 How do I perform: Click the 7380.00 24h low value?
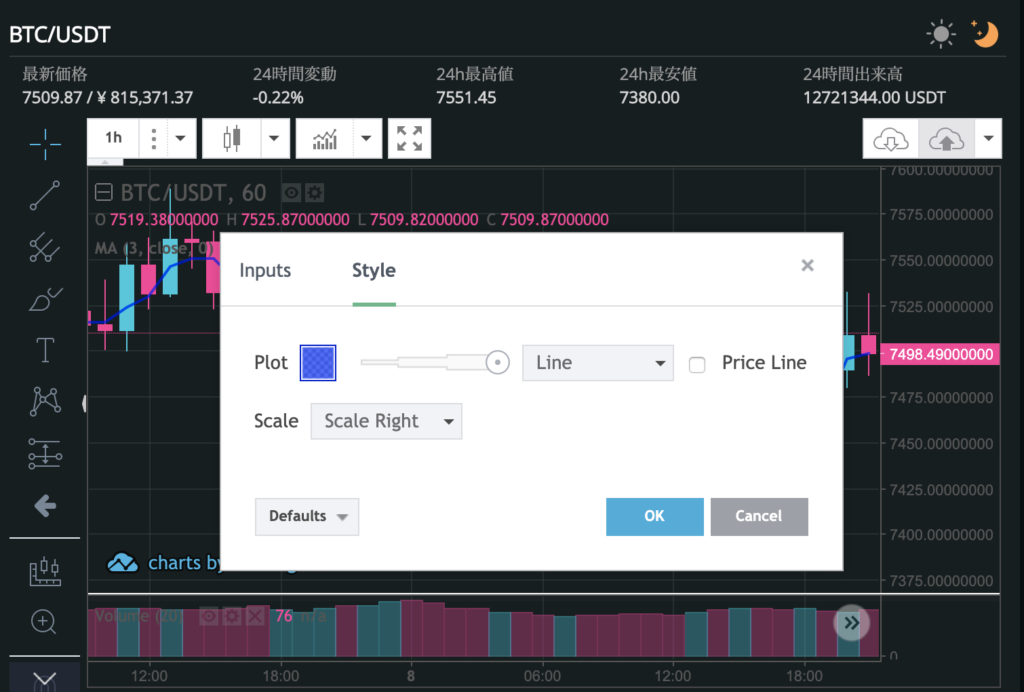(x=650, y=98)
